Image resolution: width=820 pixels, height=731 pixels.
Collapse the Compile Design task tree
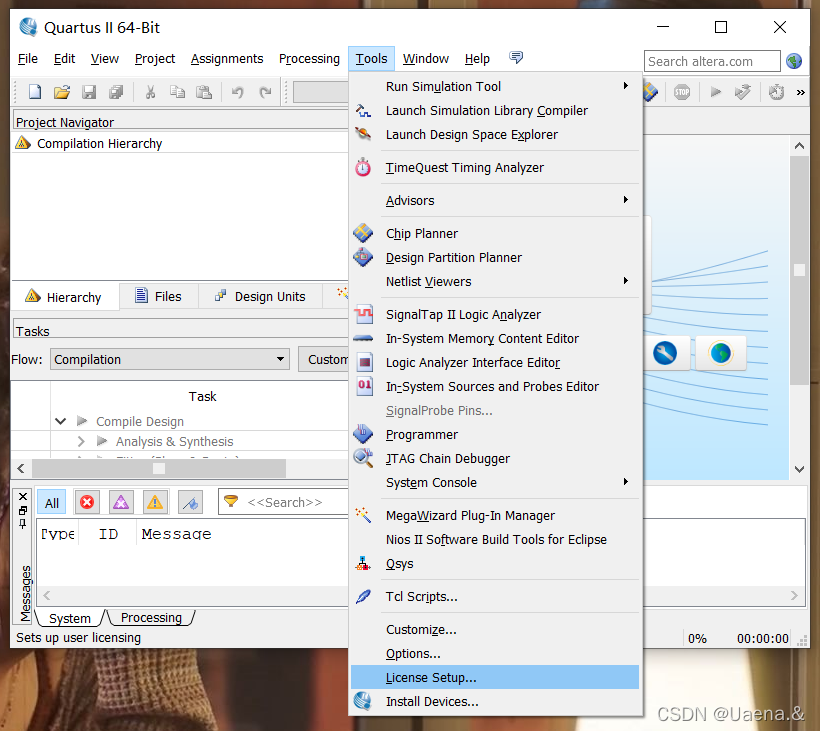pos(61,421)
